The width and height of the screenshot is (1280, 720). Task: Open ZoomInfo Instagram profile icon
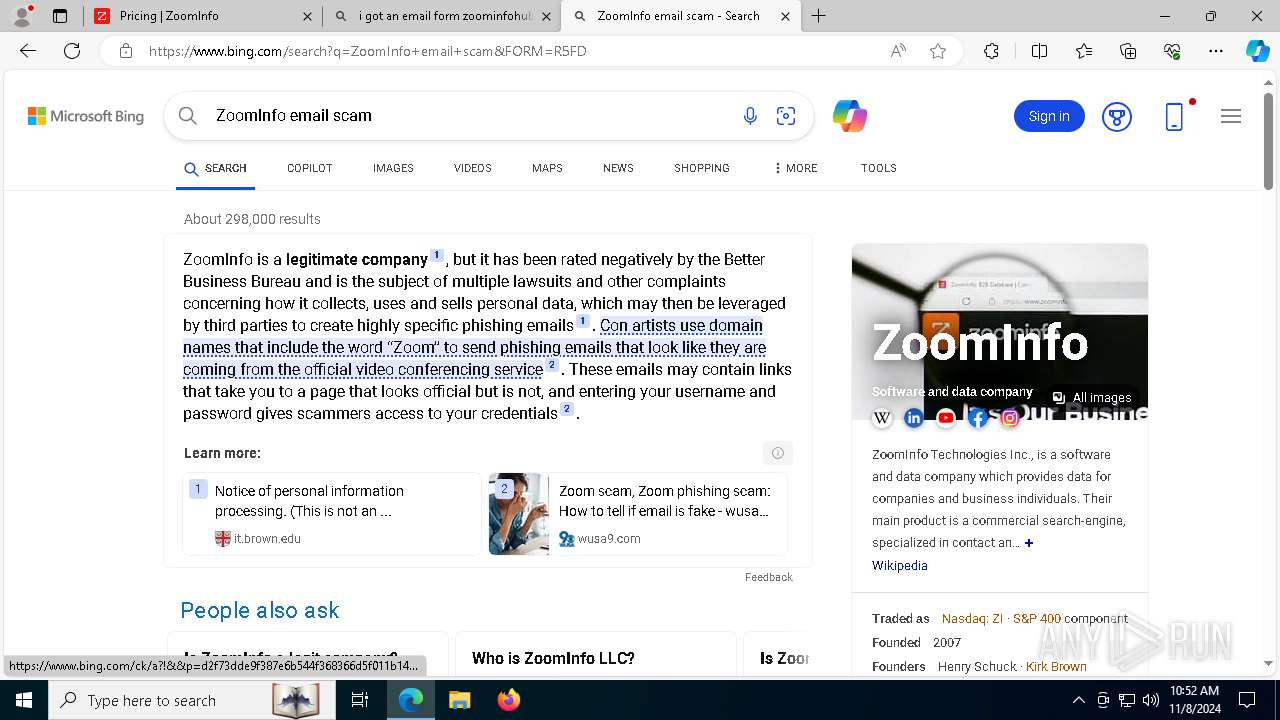coord(1010,418)
